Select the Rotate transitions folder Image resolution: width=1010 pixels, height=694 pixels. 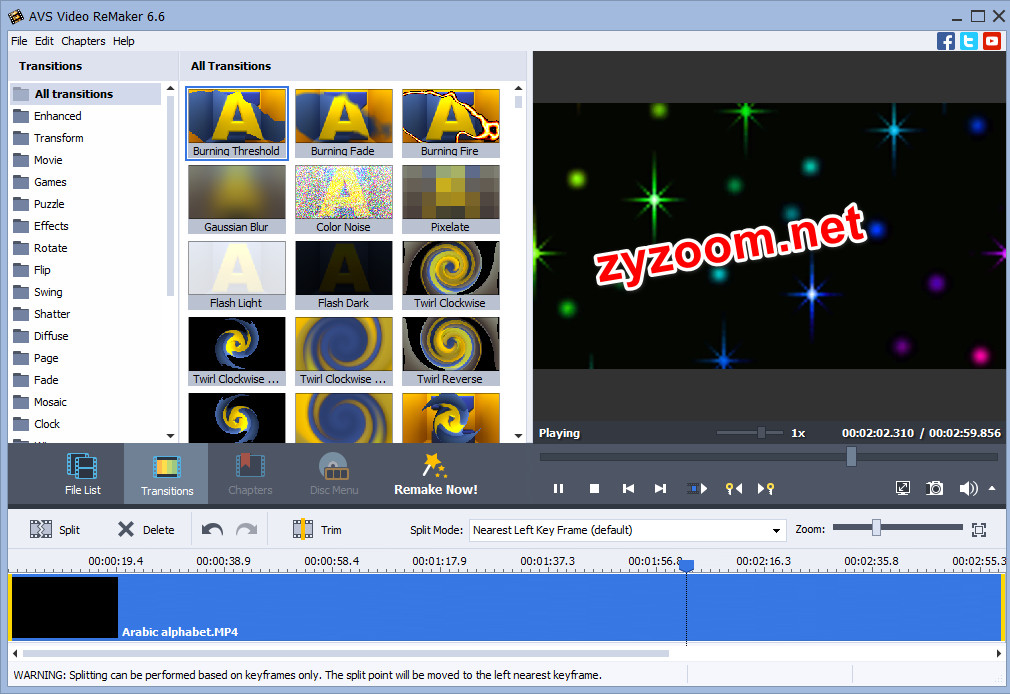(86, 248)
